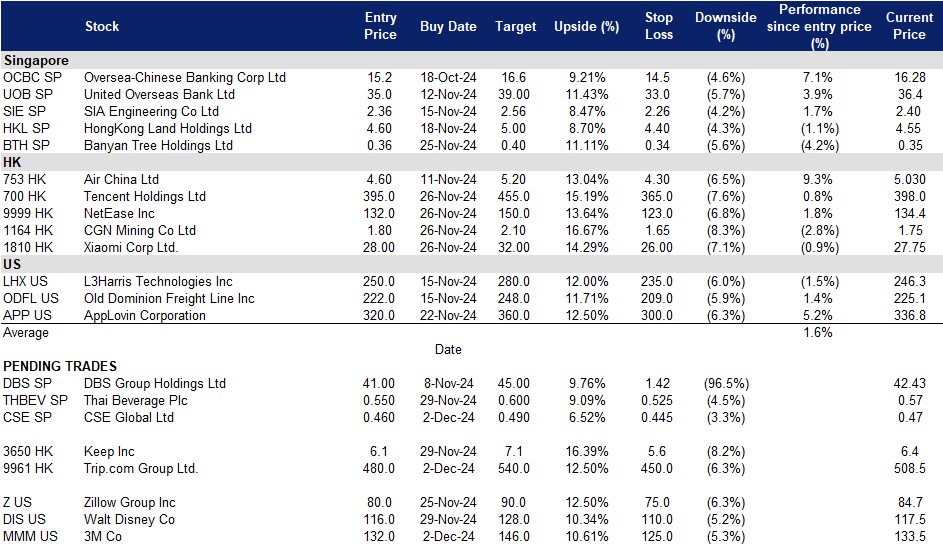
Task: Click the 1.6% average performance value
Action: click(x=818, y=333)
